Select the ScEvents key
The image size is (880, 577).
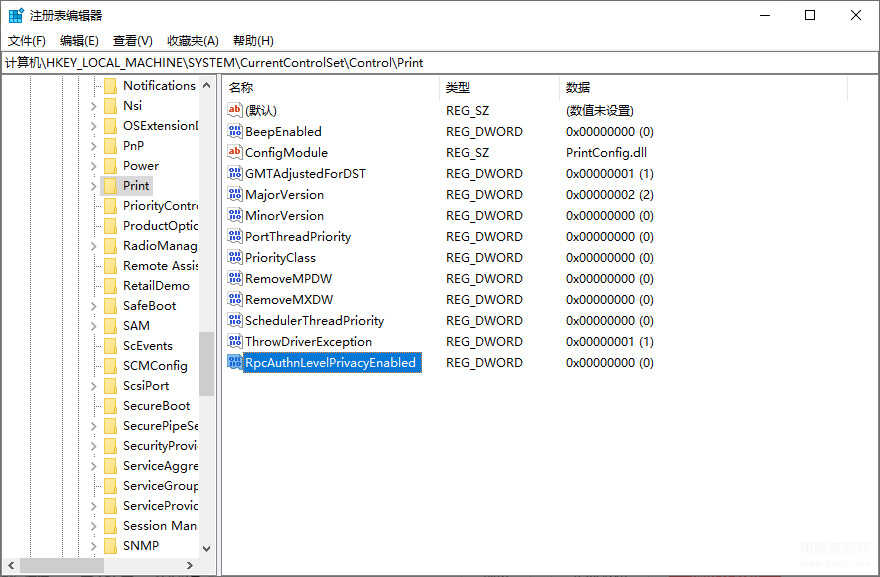148,346
